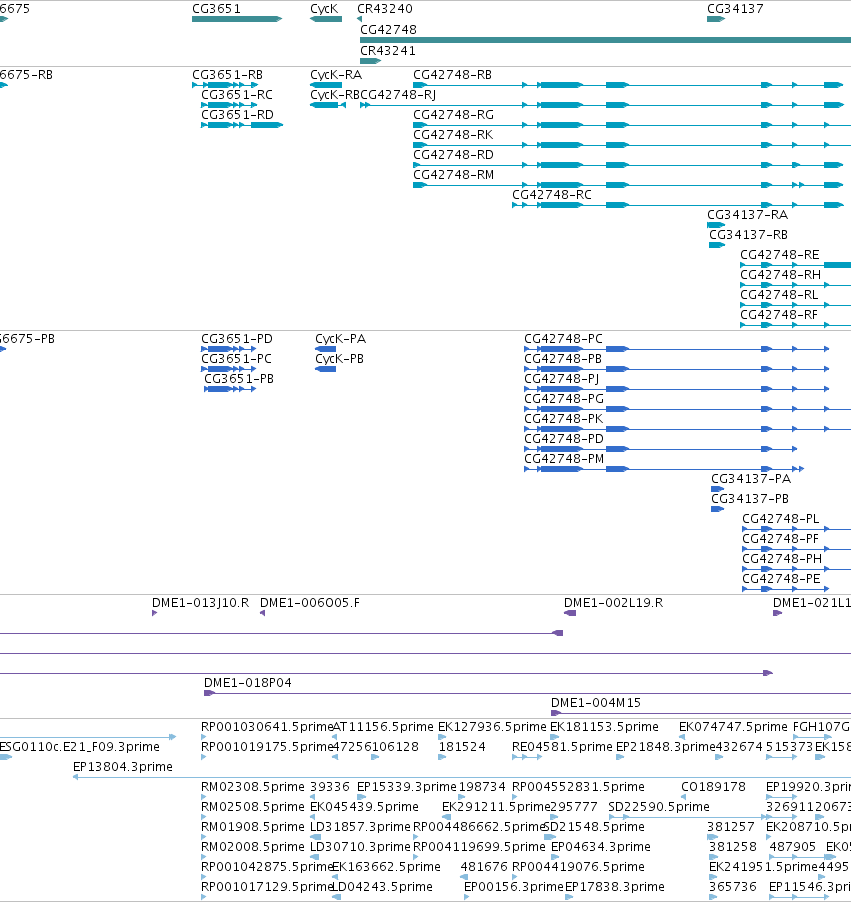Click the CG42748-RB transcript label

click(x=452, y=75)
